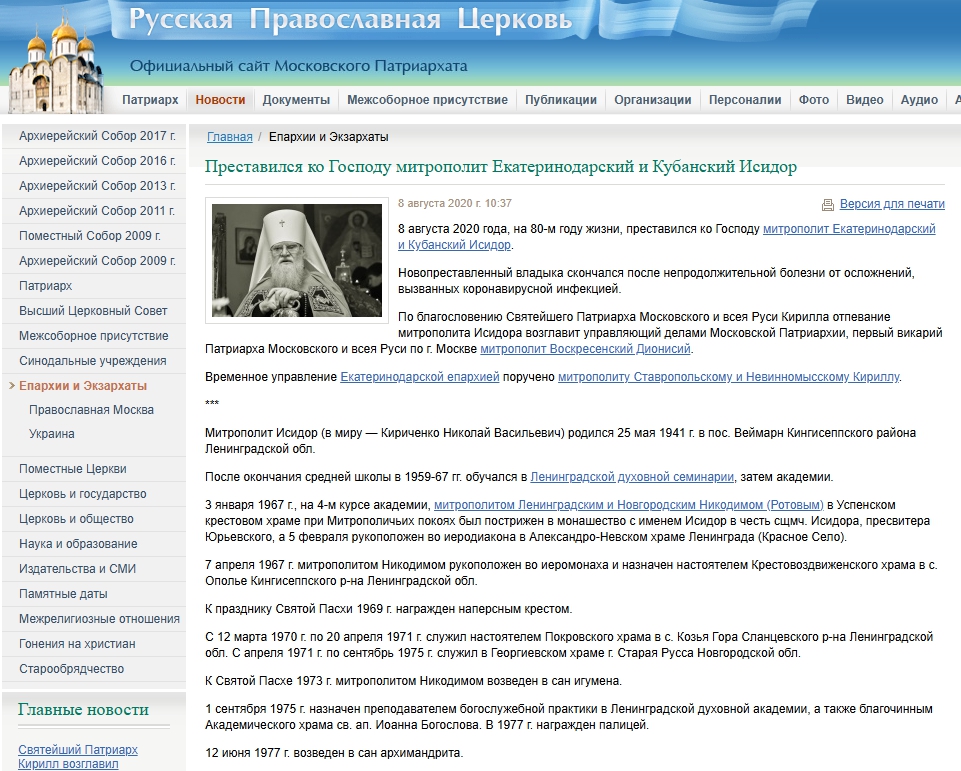Open the Персоналии top menu item
Viewport: 961px width, 771px height.
pos(745,100)
